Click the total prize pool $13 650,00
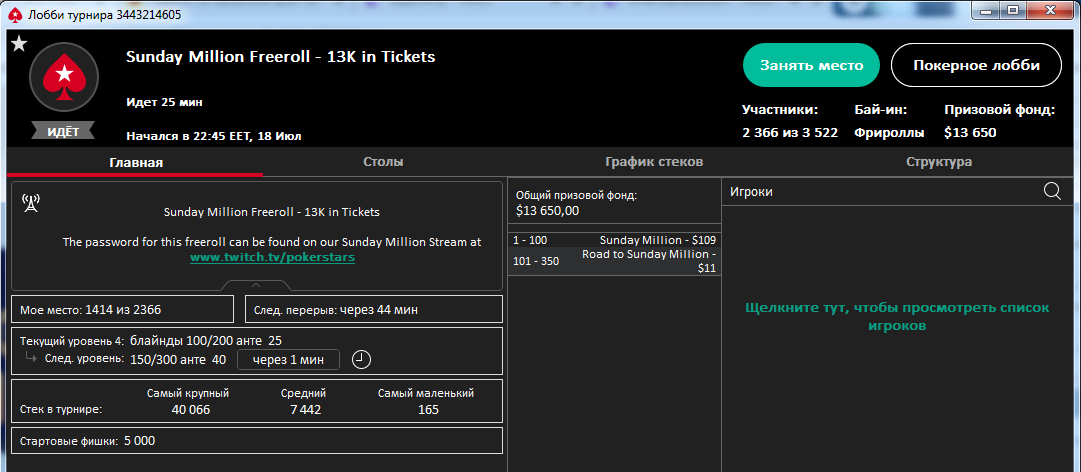 548,211
